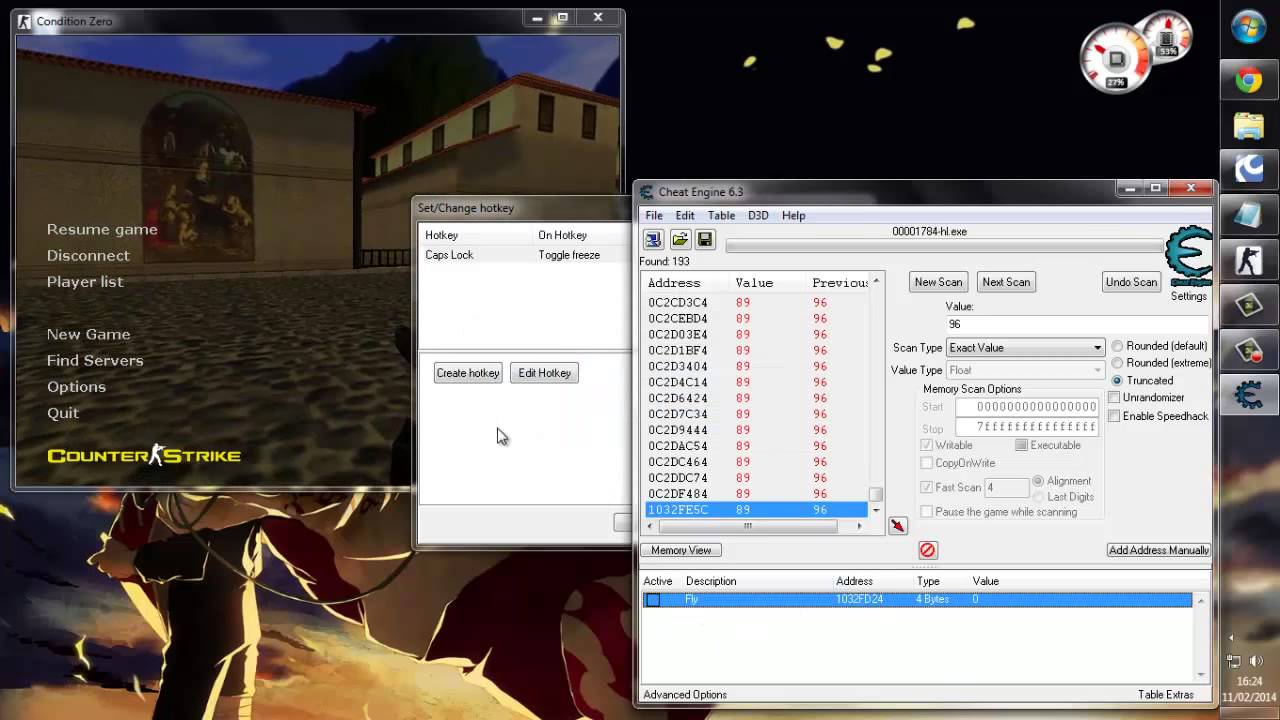Click the blue crescent taskbar icon below Explorer

1249,170
